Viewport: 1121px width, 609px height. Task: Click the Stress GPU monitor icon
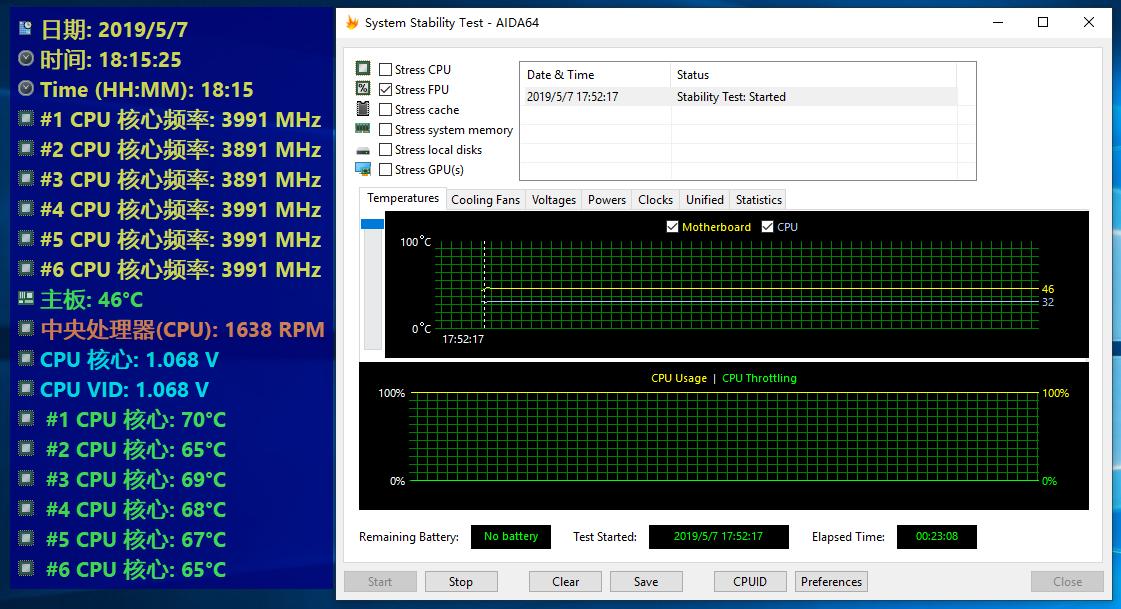coord(363,169)
